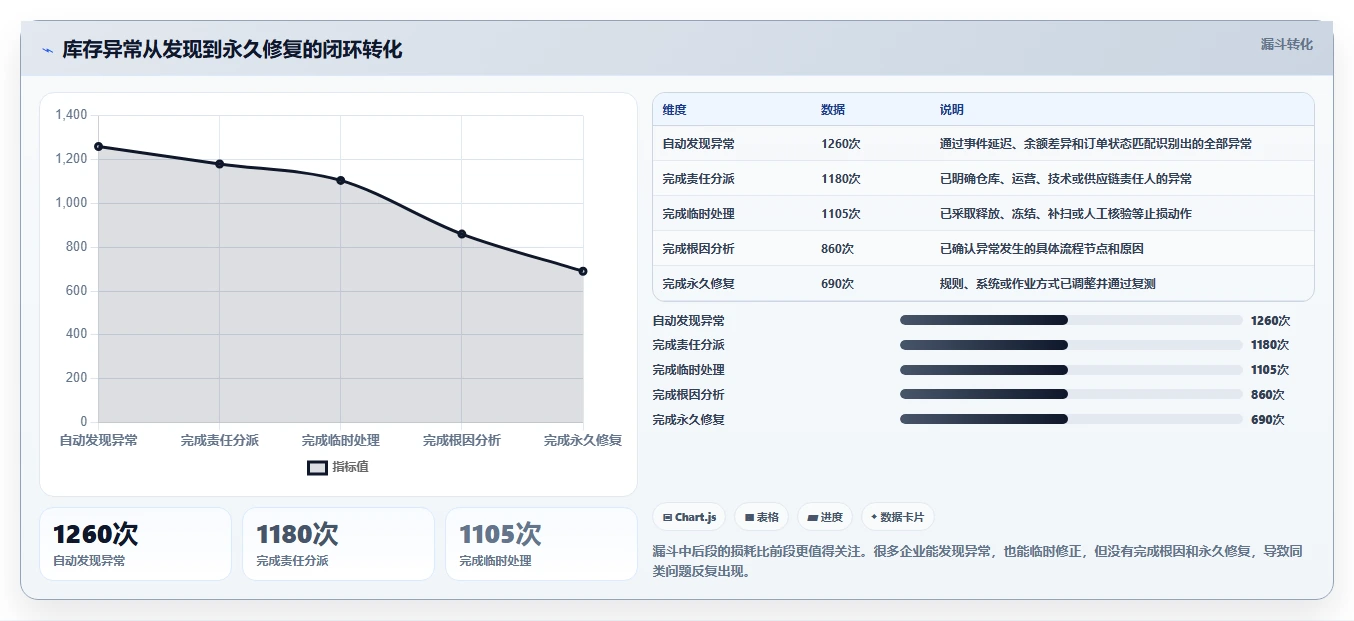This screenshot has height=621, width=1354.
Task: Click description 已明确仓库、运营、技术或供应链责任人的异常
Action: pos(1066,179)
